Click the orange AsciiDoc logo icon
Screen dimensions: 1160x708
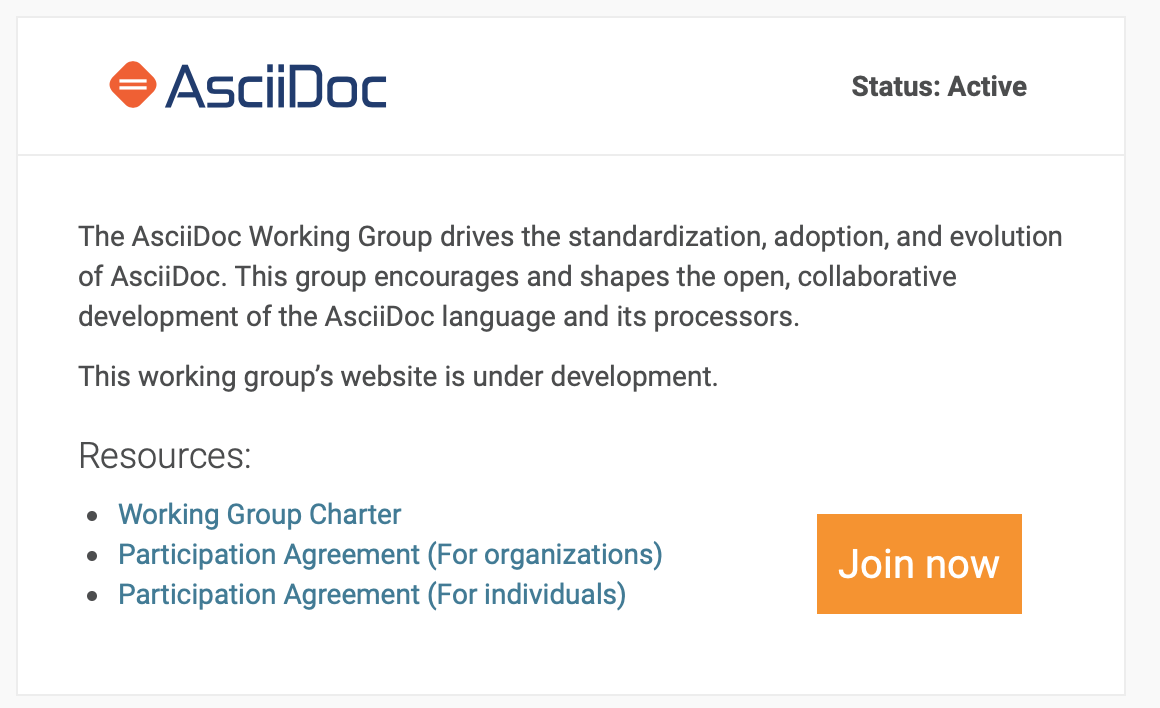click(133, 85)
